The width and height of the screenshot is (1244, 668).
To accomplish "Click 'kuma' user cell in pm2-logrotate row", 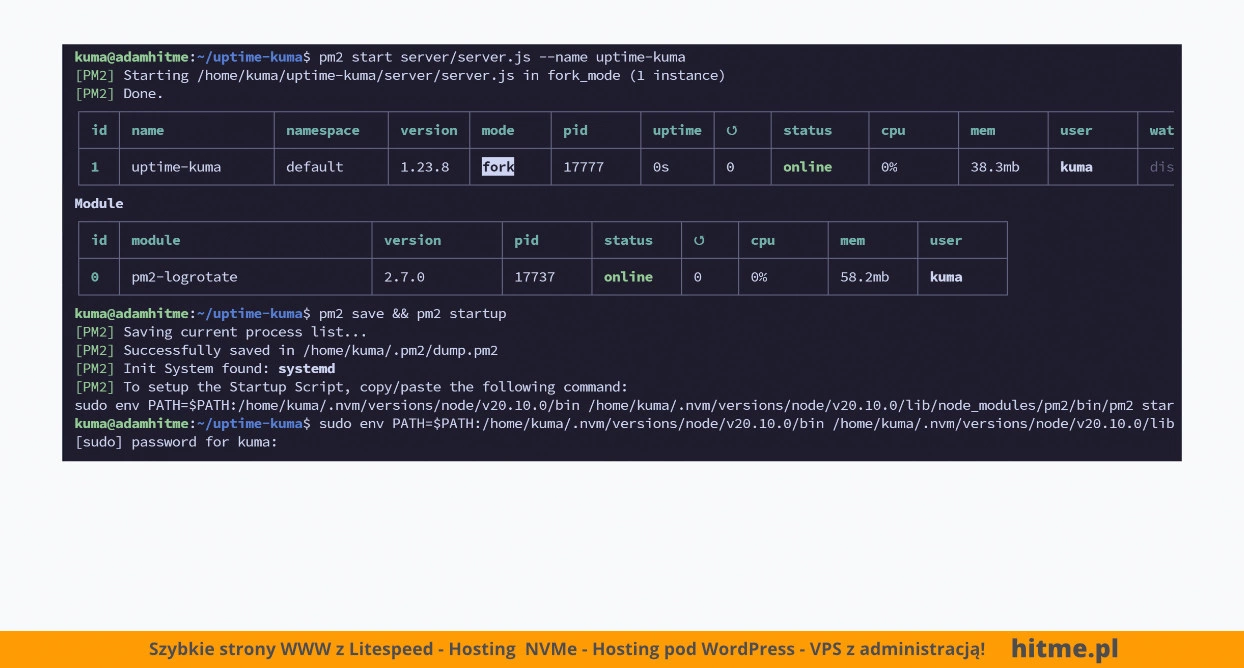I will click(946, 277).
